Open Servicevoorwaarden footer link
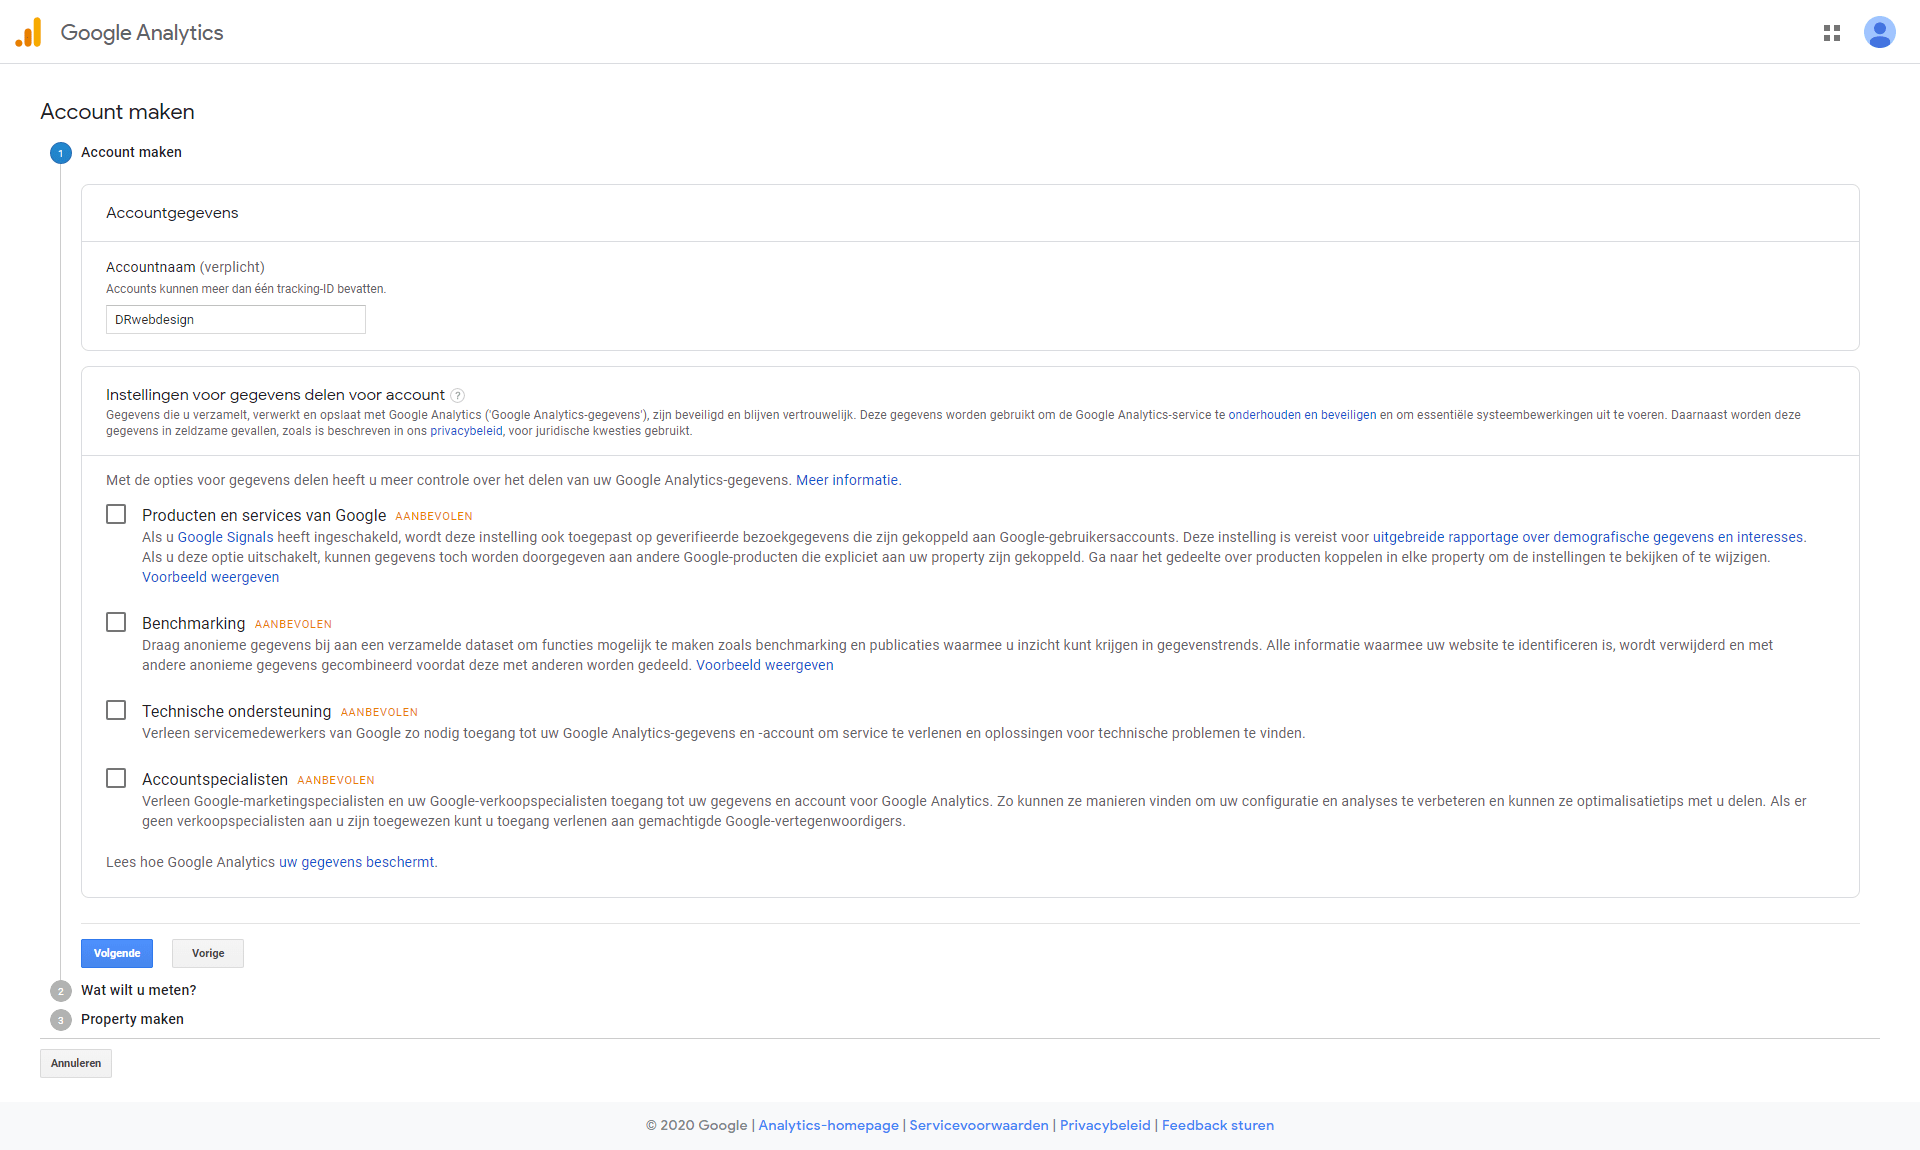This screenshot has width=1920, height=1150. (x=979, y=1125)
